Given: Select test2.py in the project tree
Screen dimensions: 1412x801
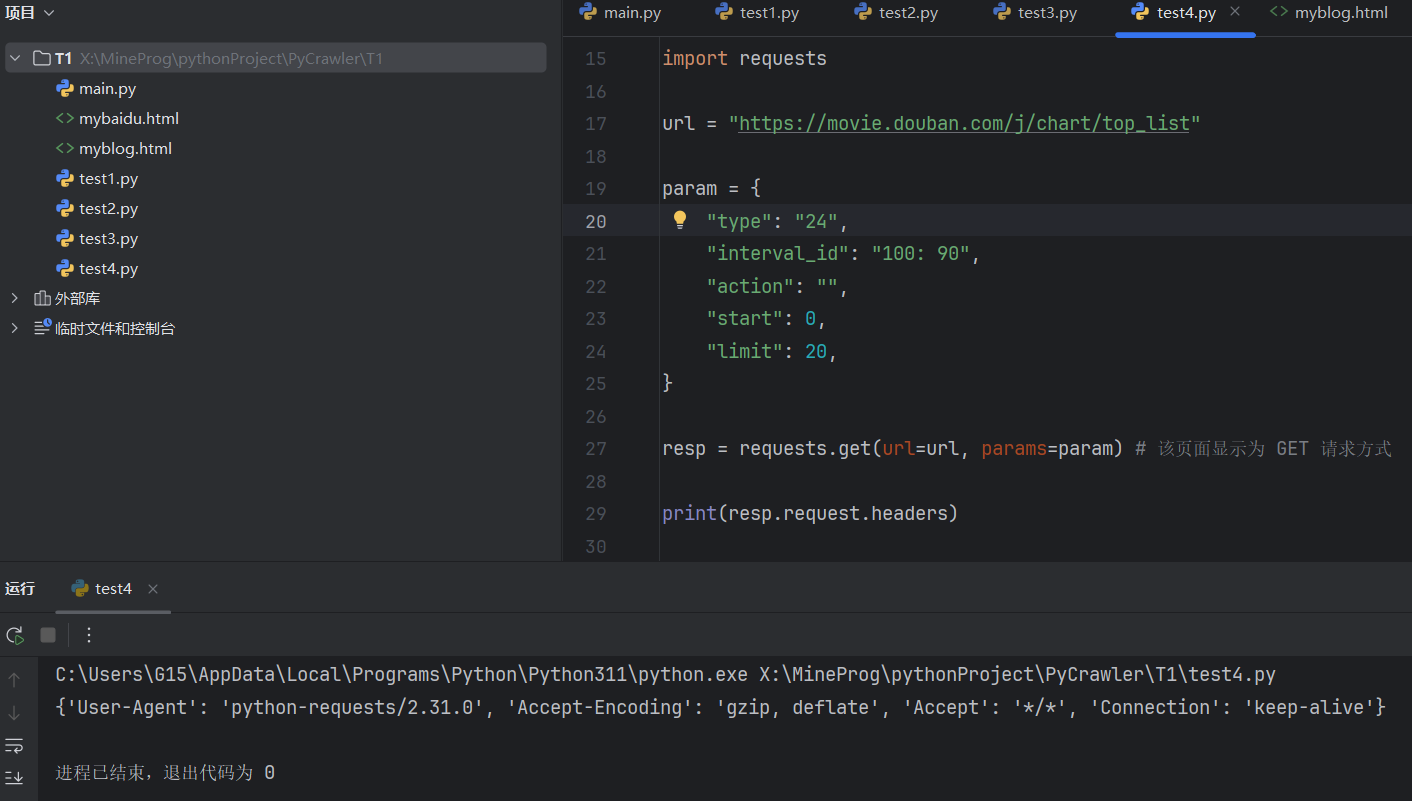Looking at the screenshot, I should pyautogui.click(x=108, y=208).
